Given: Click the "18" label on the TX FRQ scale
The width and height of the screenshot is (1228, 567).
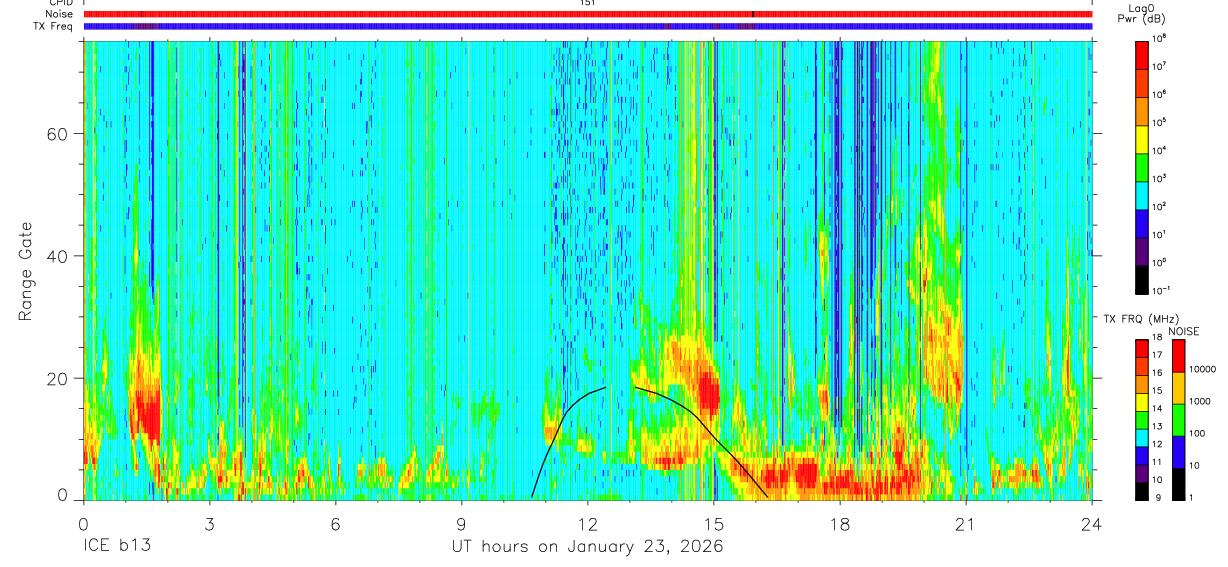Looking at the screenshot, I should [1159, 338].
